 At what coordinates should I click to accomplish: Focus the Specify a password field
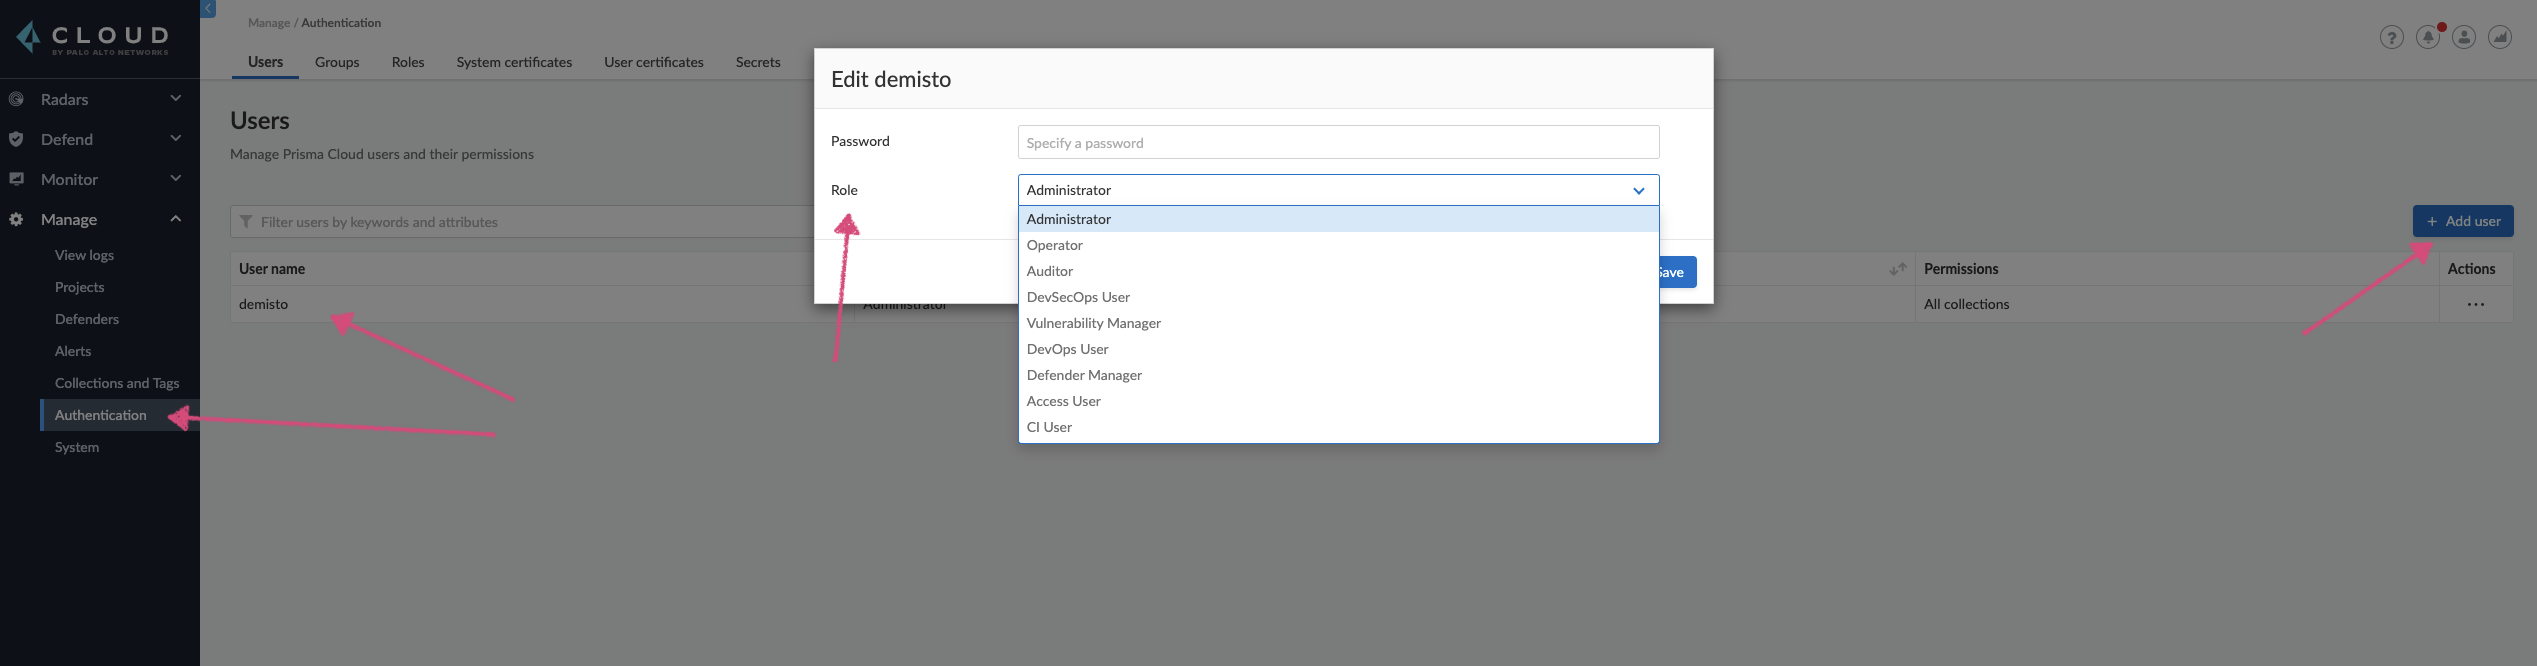[1338, 142]
